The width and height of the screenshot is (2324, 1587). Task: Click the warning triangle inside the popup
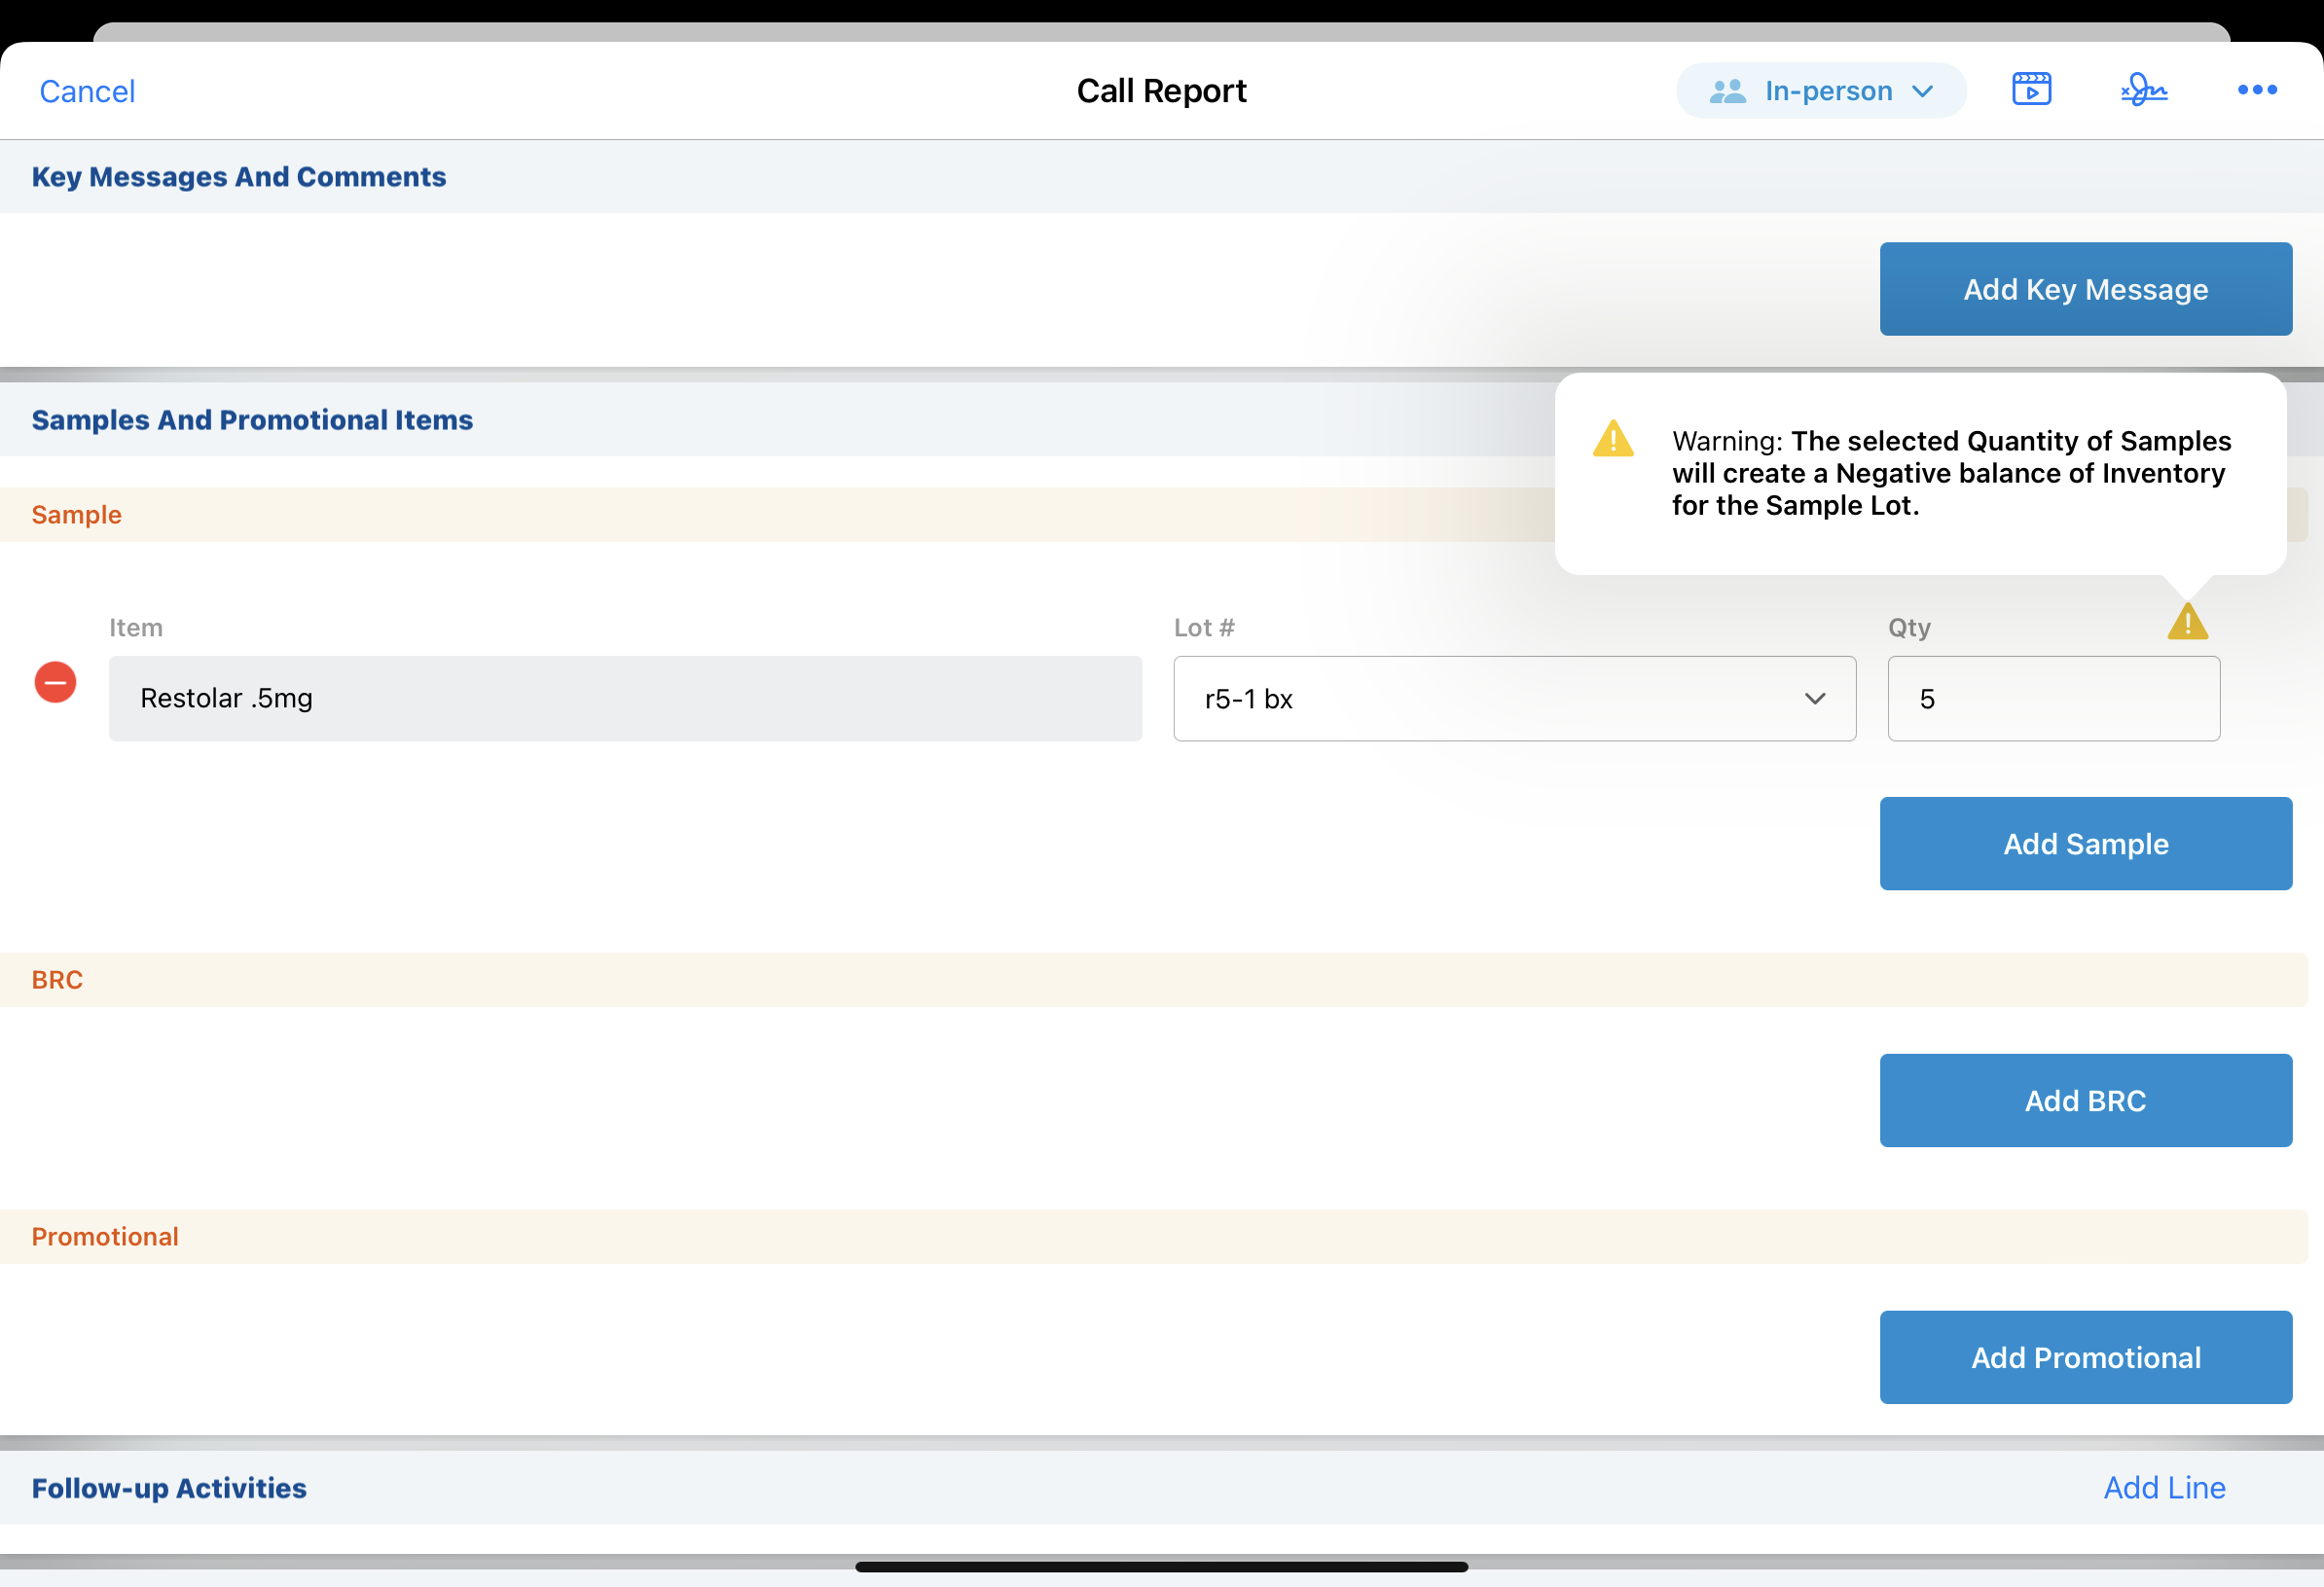coord(1613,439)
